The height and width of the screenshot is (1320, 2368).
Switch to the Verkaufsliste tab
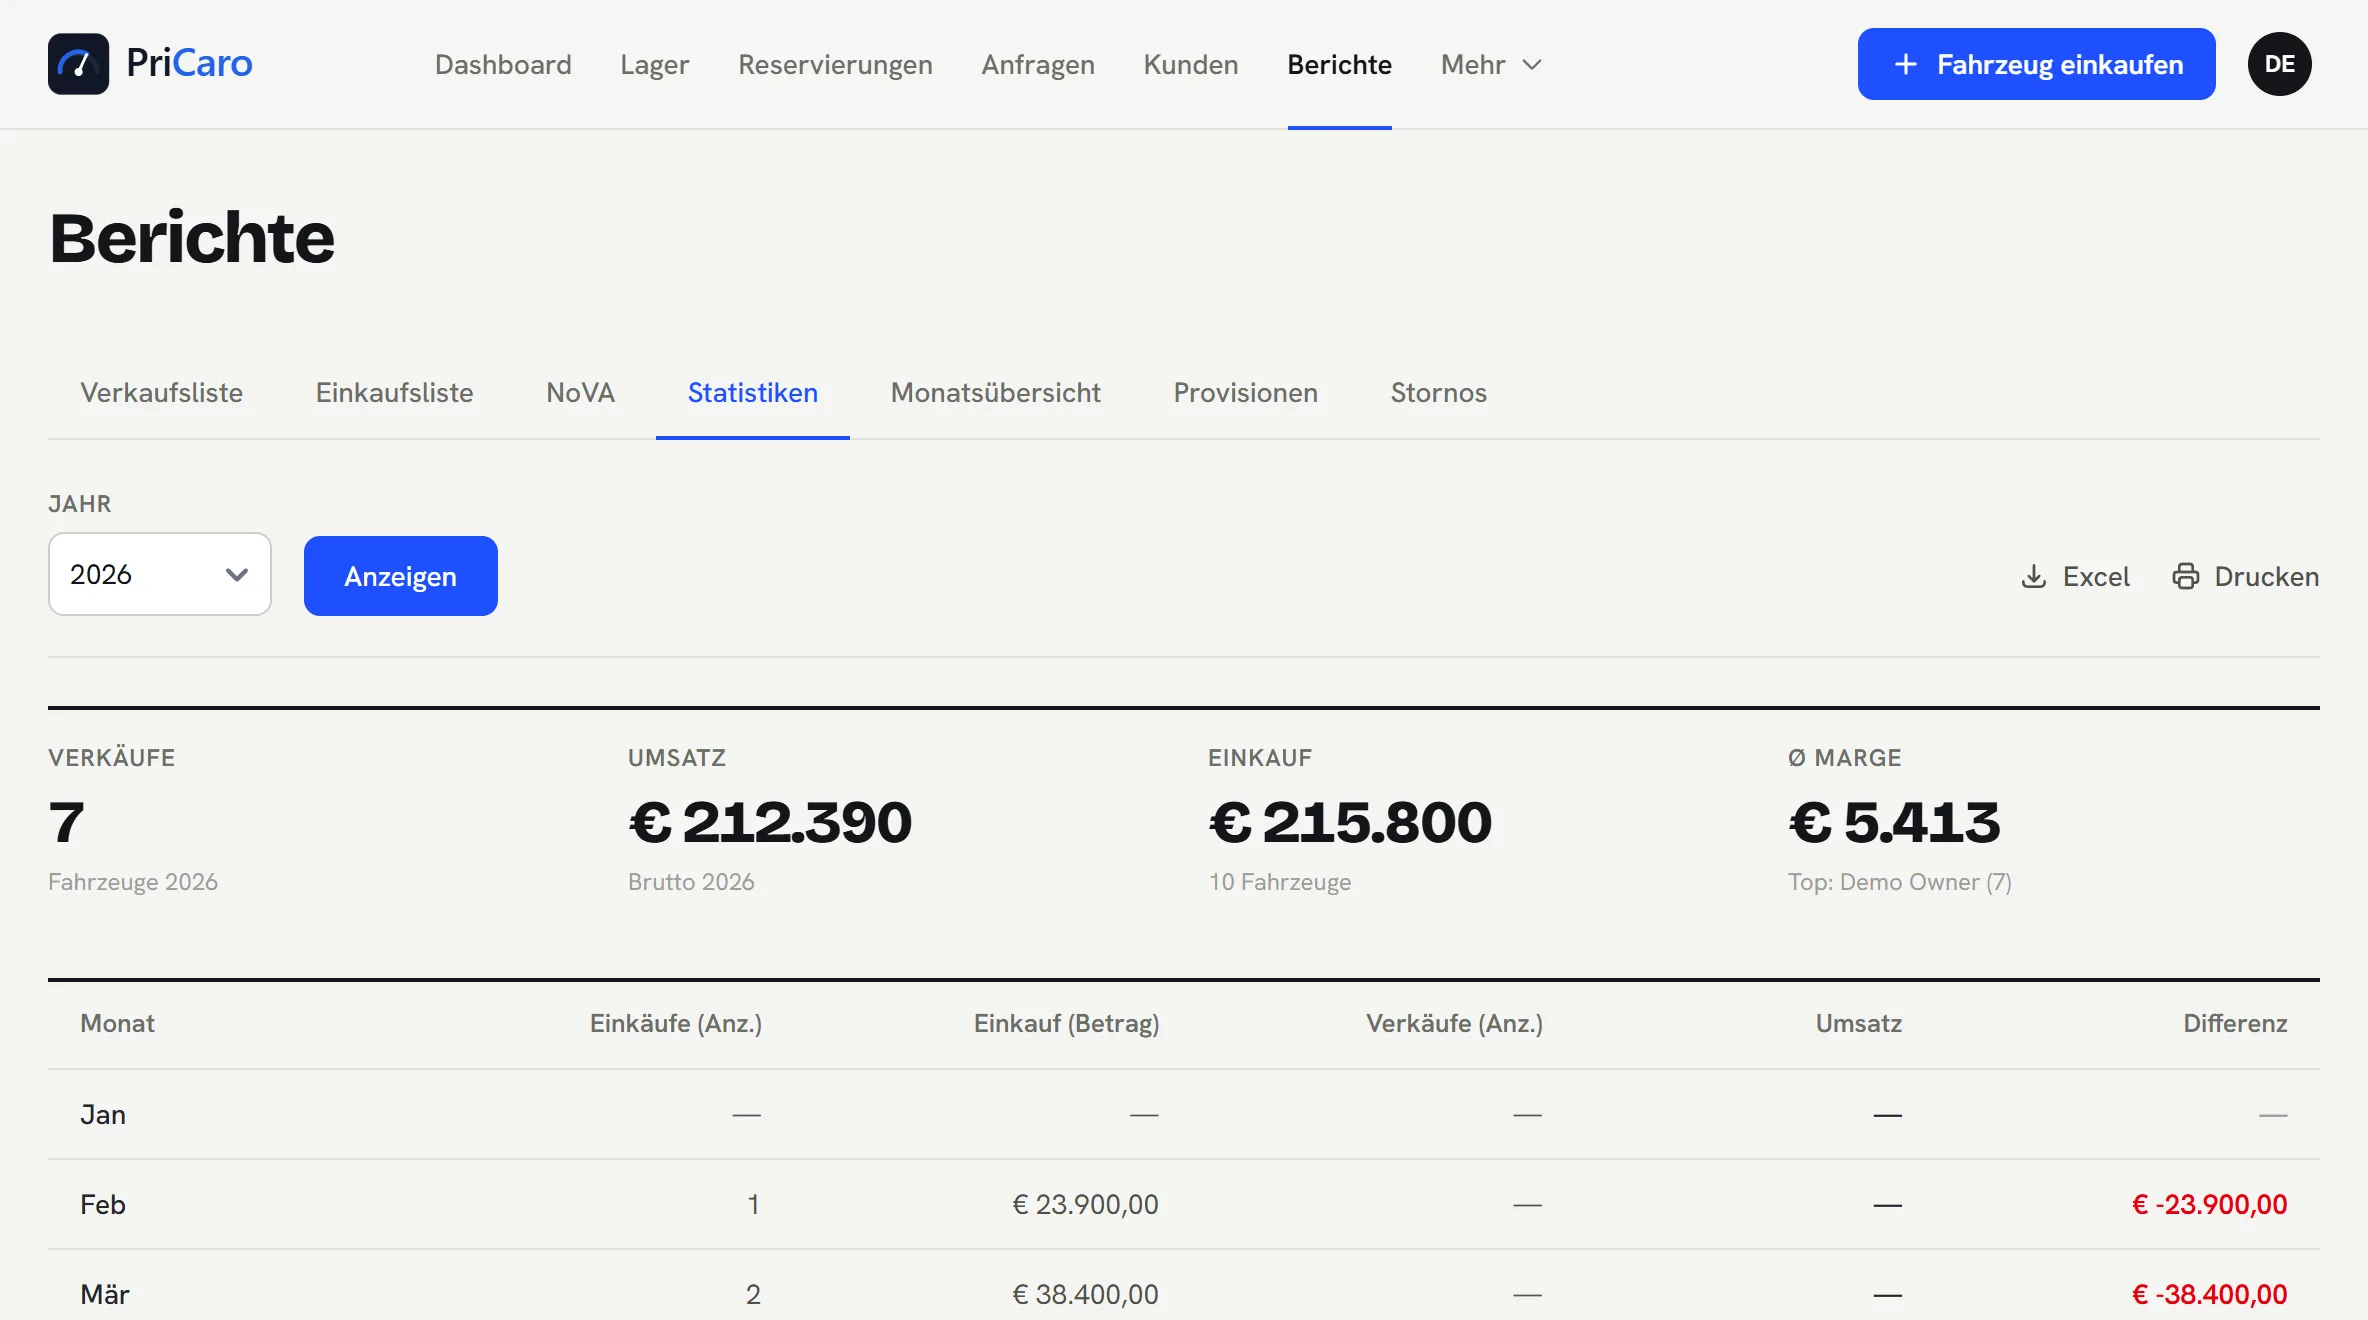(x=162, y=392)
